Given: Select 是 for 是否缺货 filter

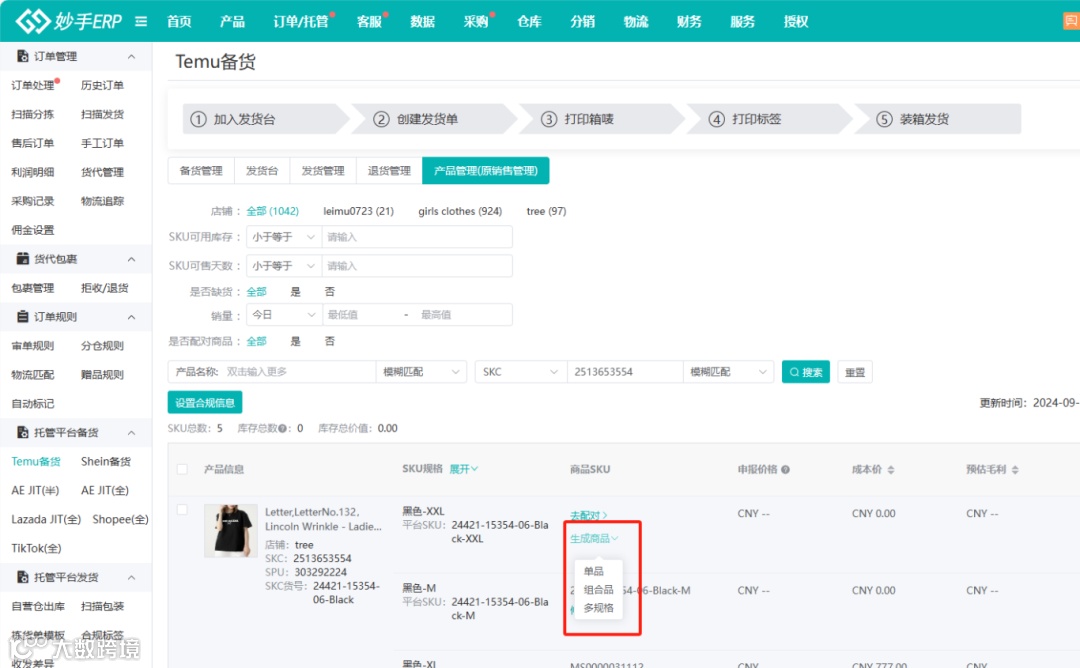Looking at the screenshot, I should coord(295,291).
